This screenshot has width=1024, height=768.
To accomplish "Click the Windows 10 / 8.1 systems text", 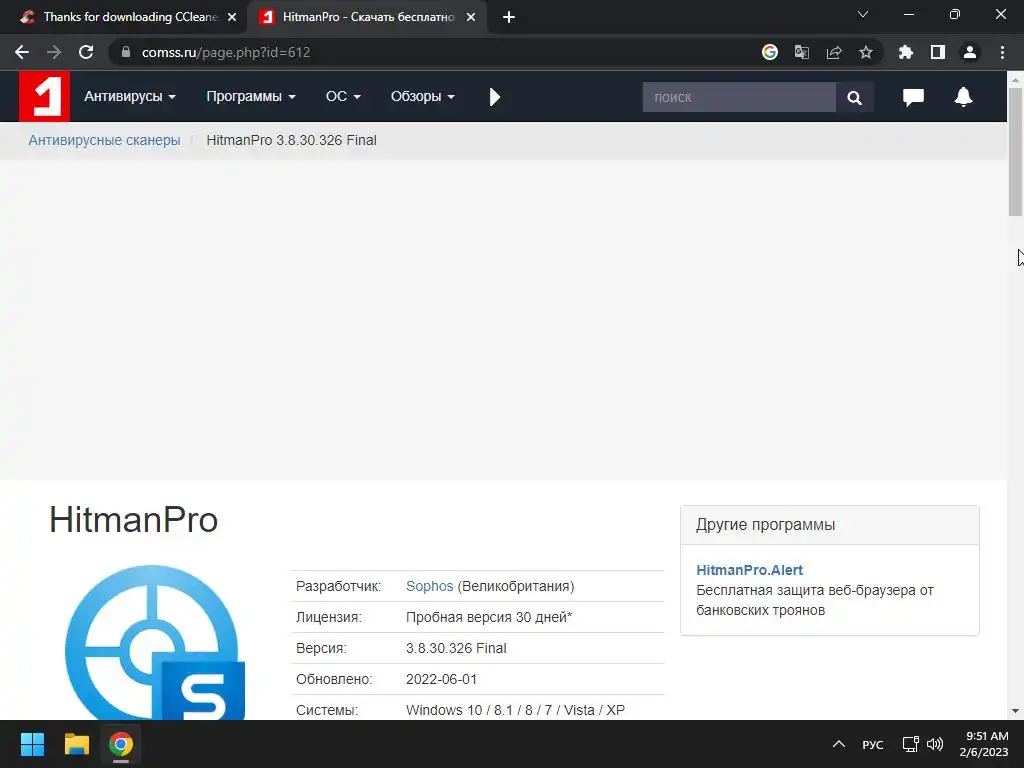I will click(515, 711).
